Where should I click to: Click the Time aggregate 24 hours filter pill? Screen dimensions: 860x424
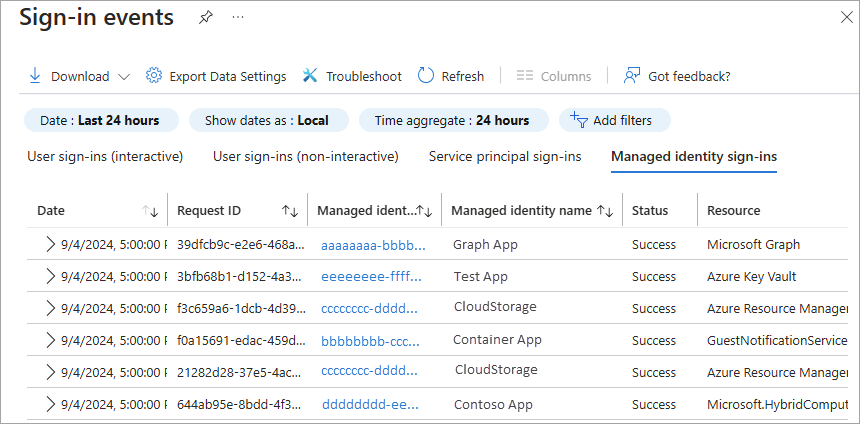pos(453,121)
